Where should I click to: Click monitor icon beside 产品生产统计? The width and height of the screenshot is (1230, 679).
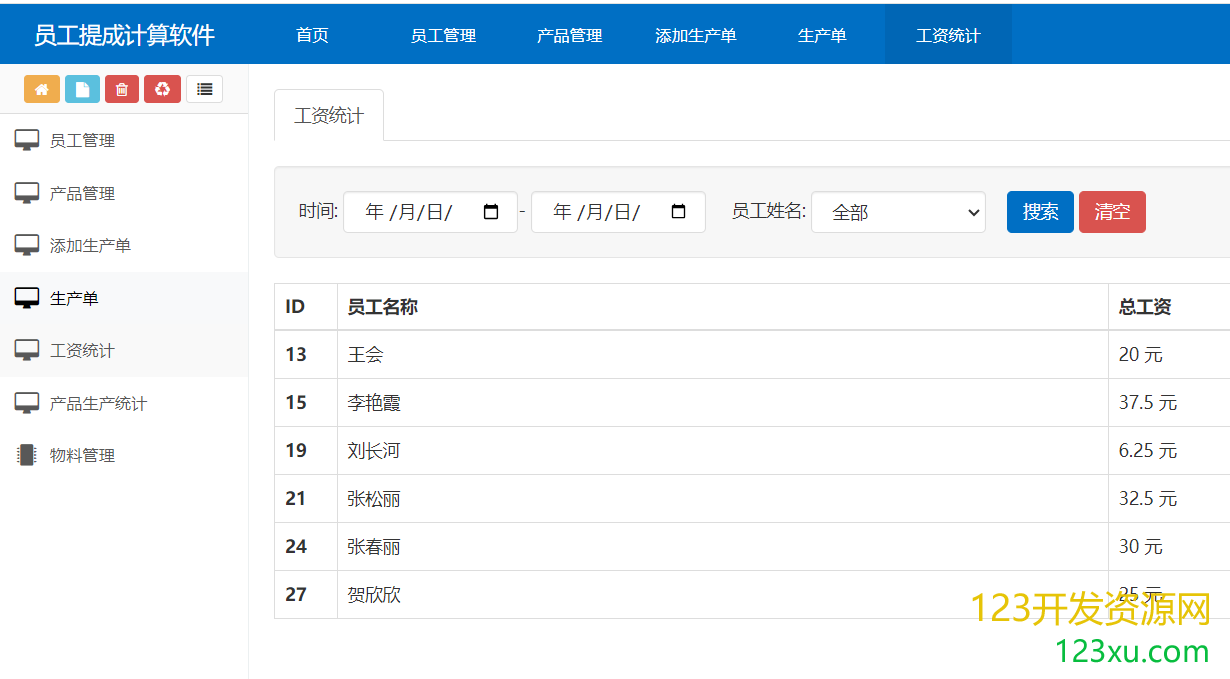[27, 403]
